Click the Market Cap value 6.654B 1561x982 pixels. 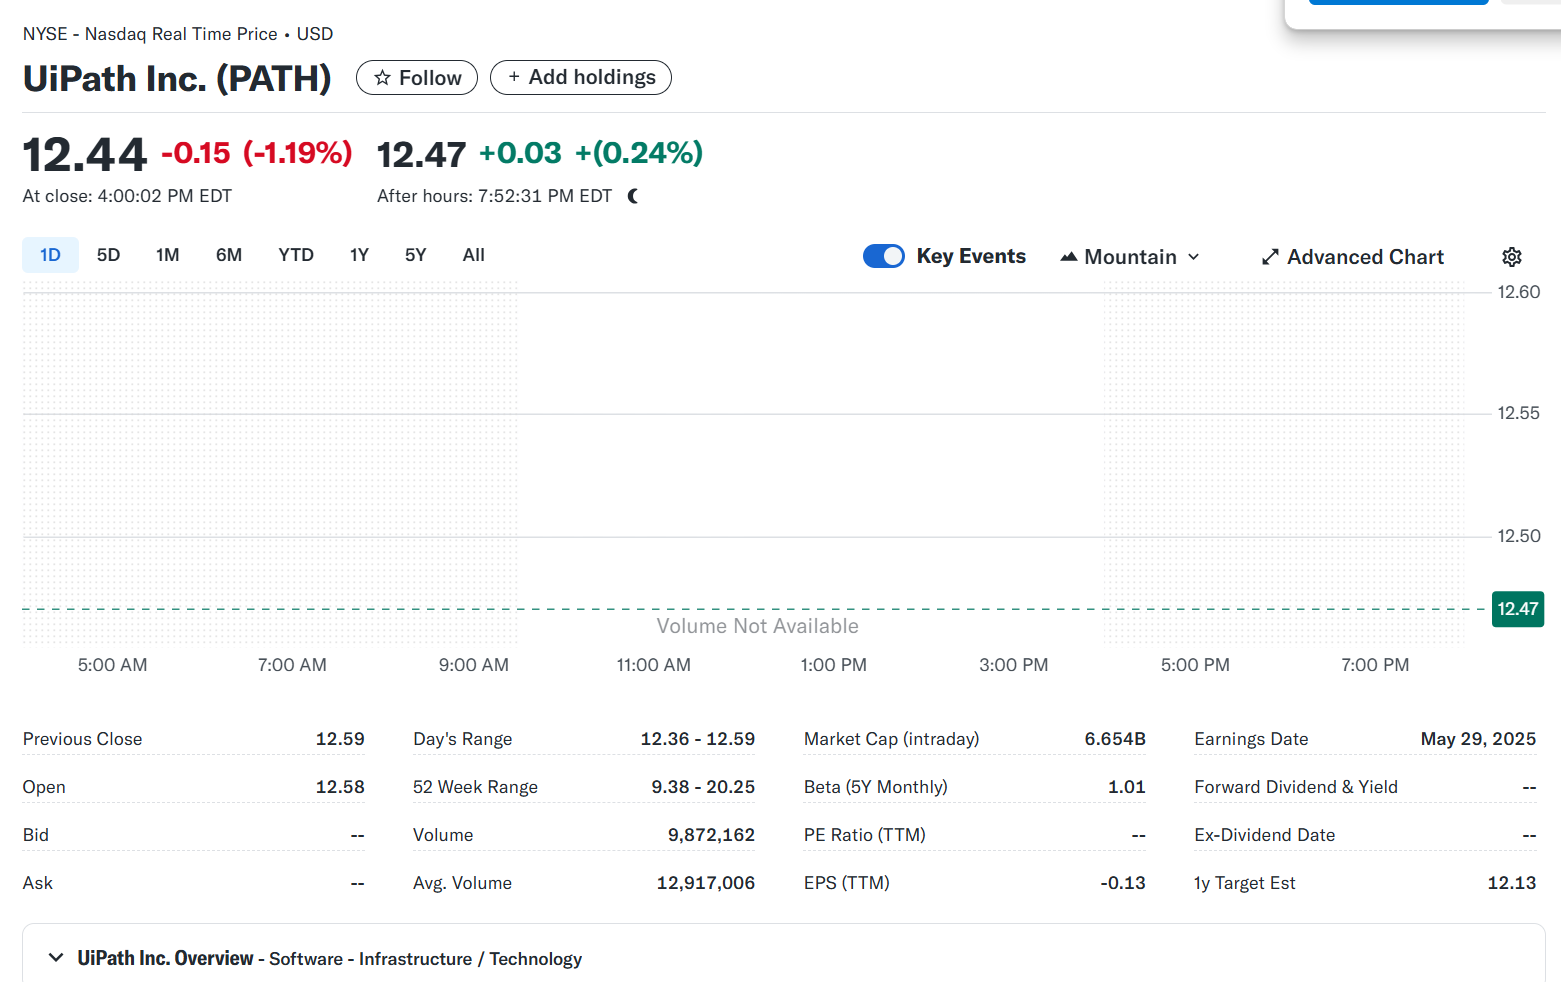coord(1115,739)
